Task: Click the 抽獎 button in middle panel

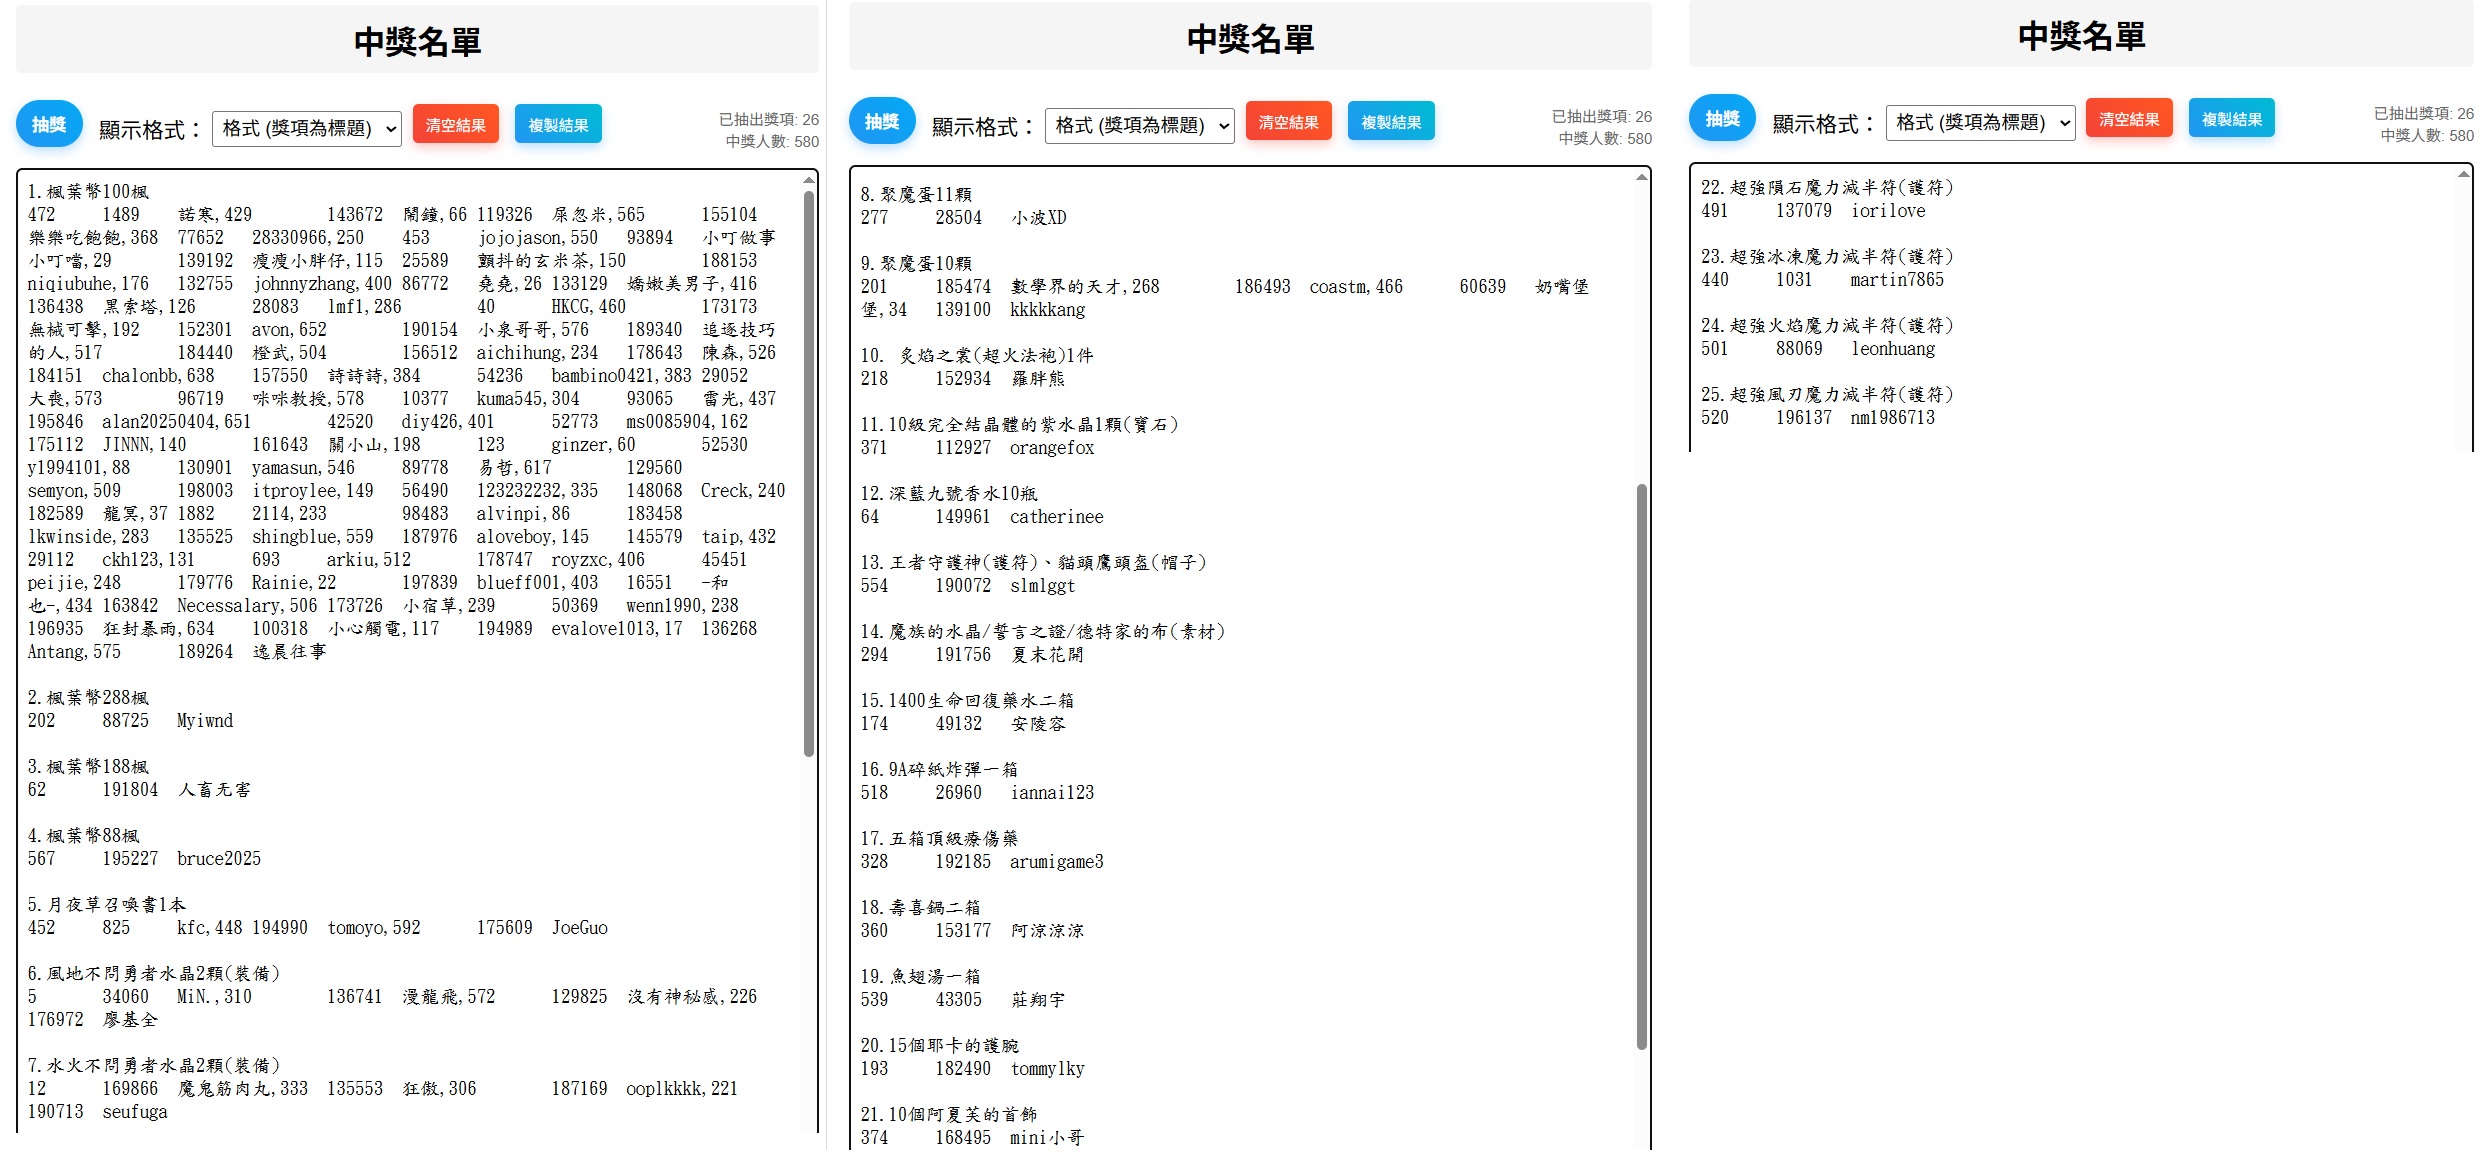Action: (x=882, y=122)
